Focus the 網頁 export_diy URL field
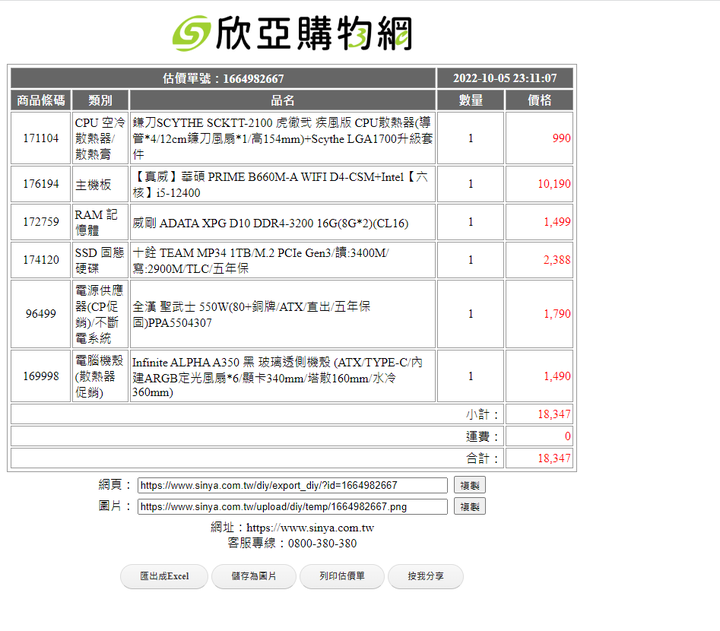 click(x=292, y=485)
